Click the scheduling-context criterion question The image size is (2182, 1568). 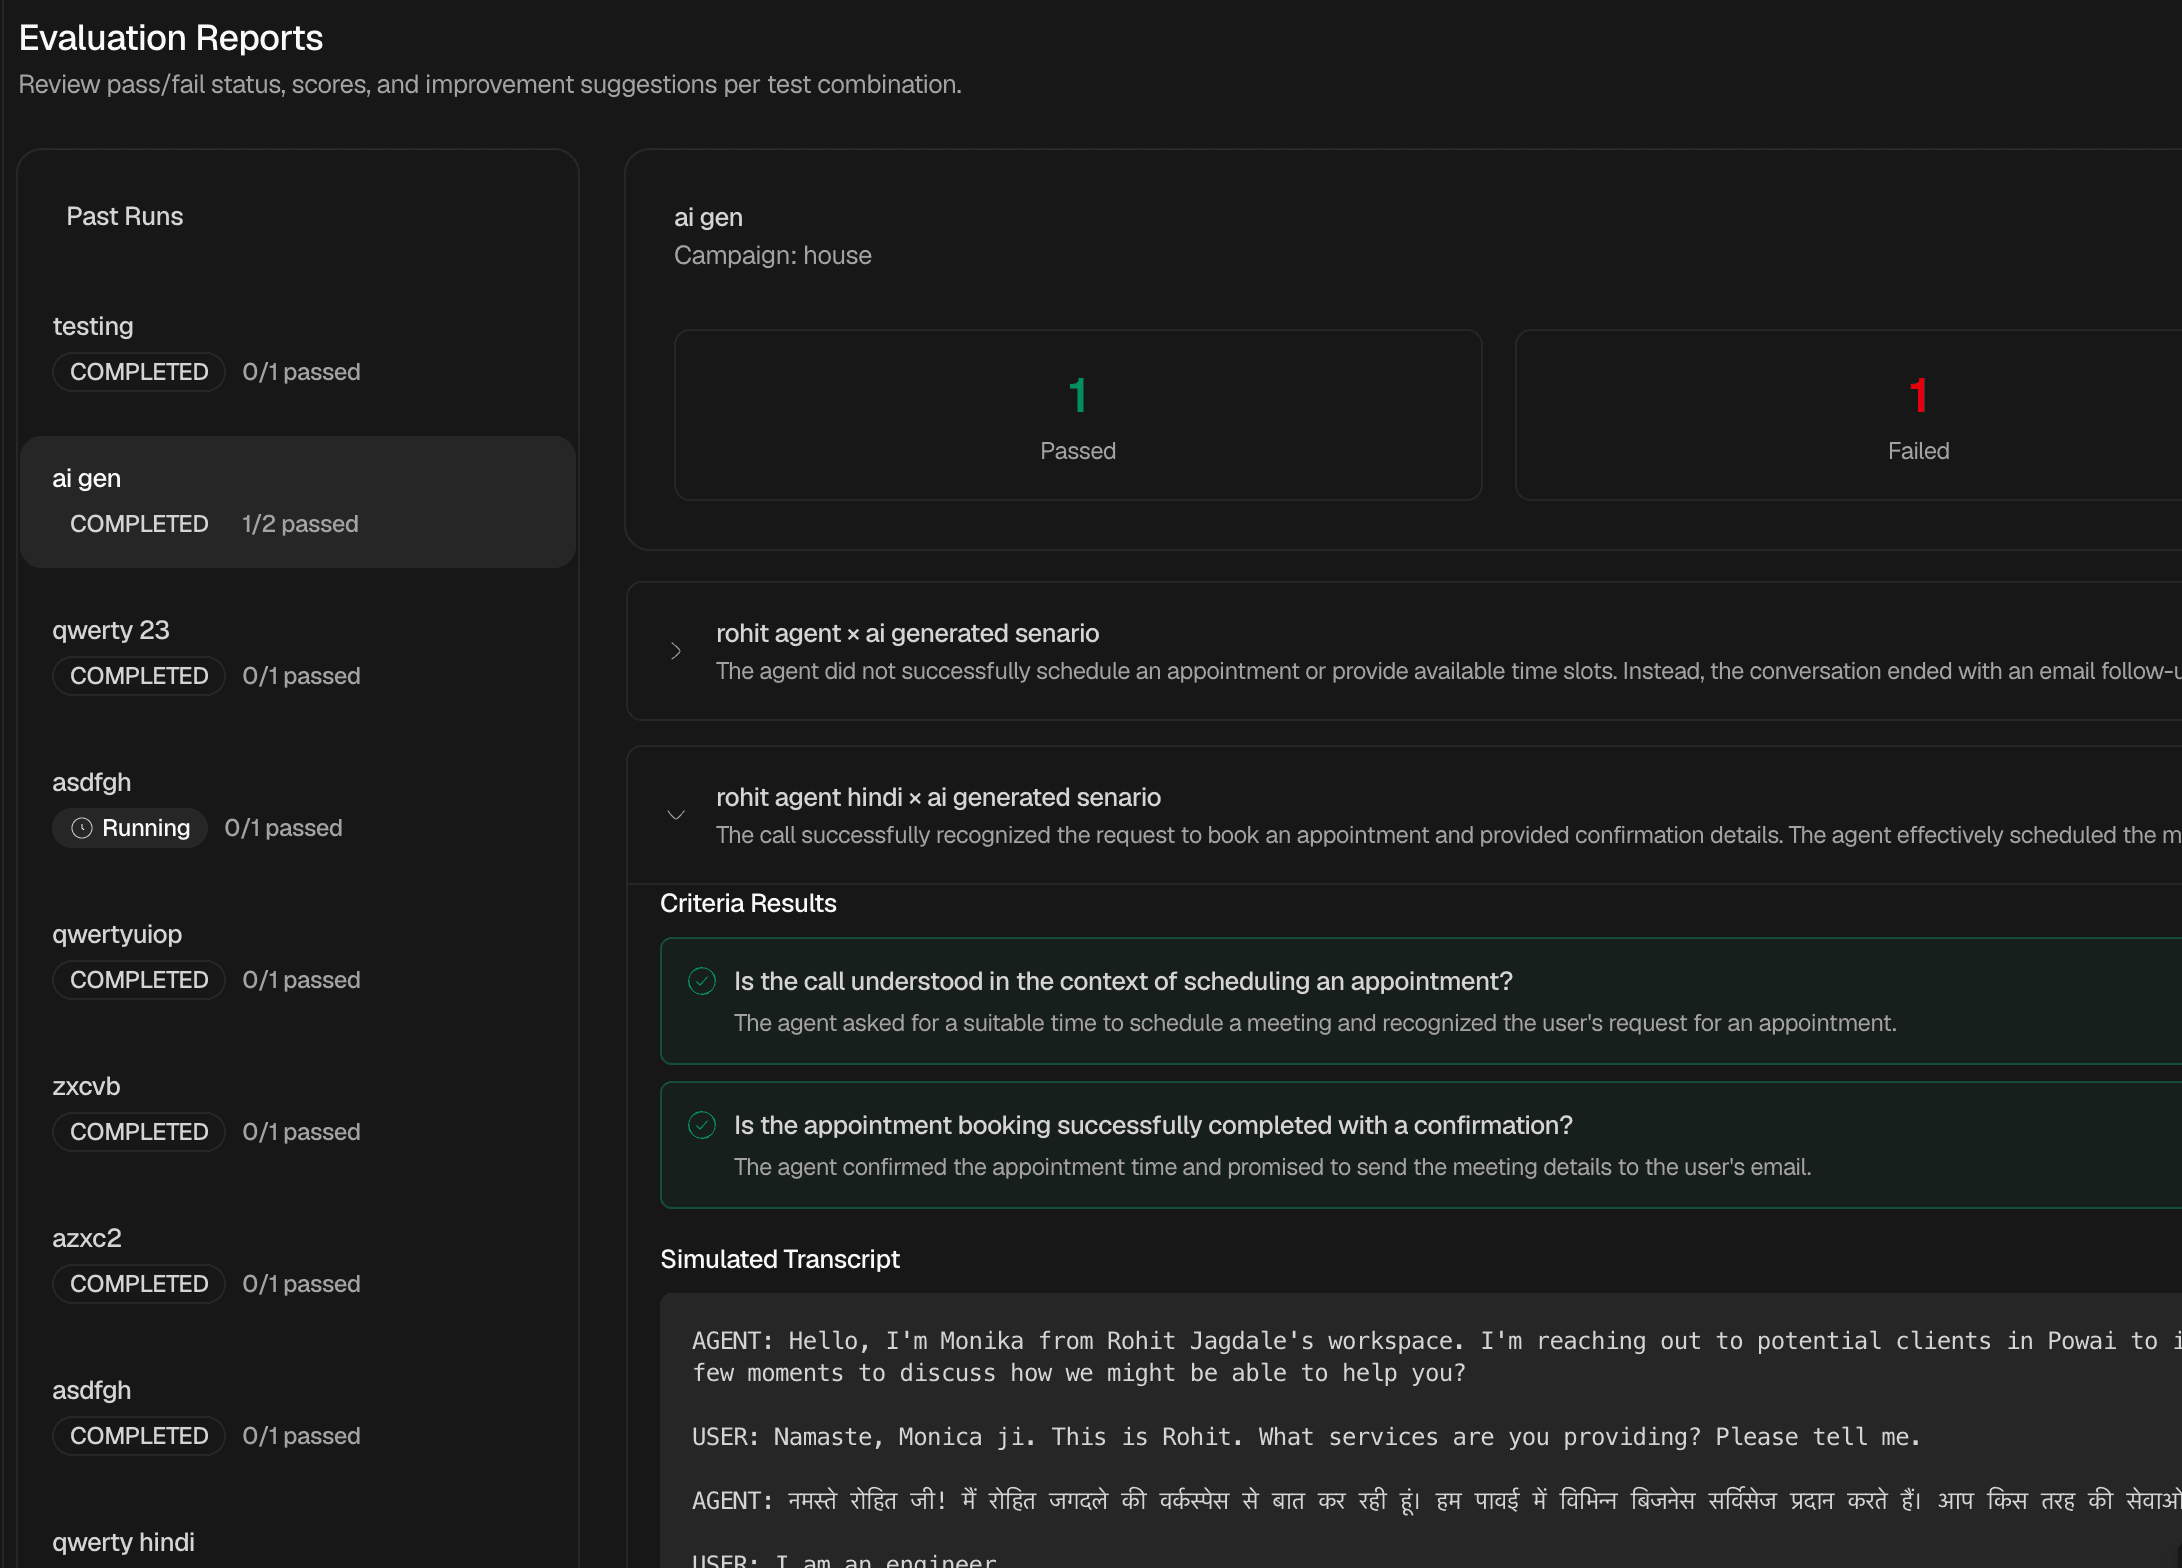[1123, 981]
